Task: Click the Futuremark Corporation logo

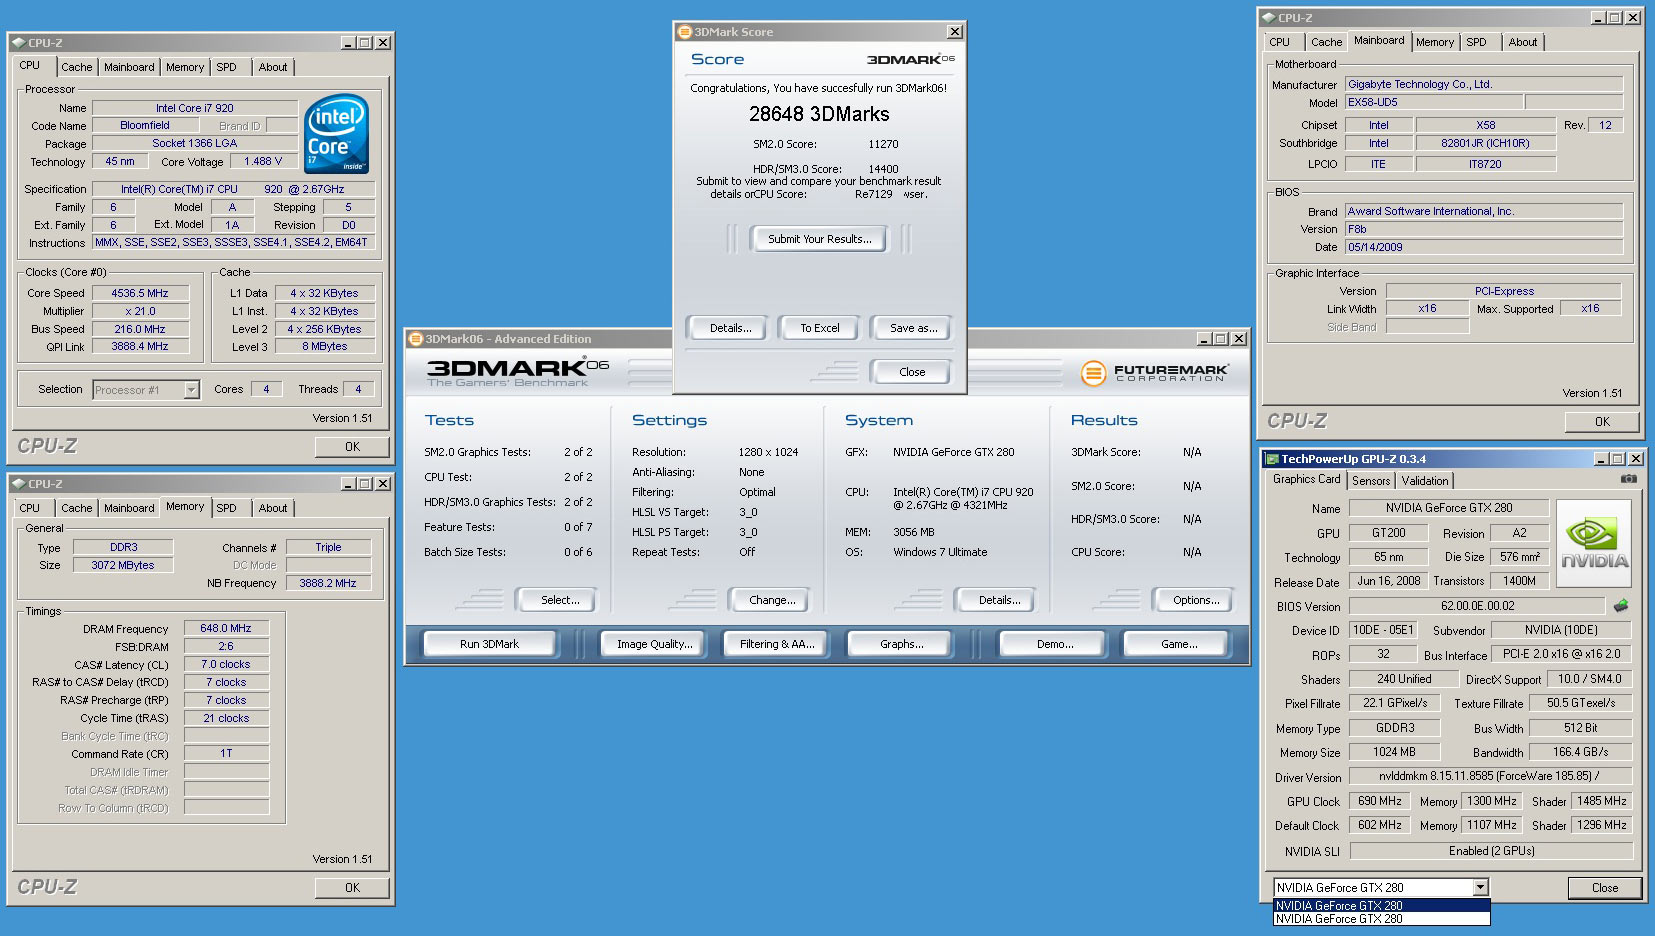Action: click(1154, 373)
